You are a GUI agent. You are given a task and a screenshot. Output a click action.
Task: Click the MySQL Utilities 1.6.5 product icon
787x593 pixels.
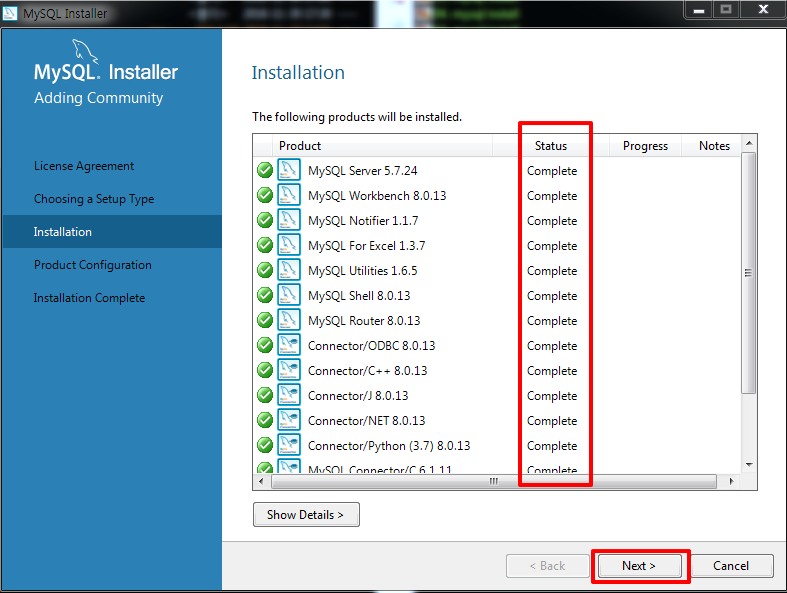click(x=289, y=270)
